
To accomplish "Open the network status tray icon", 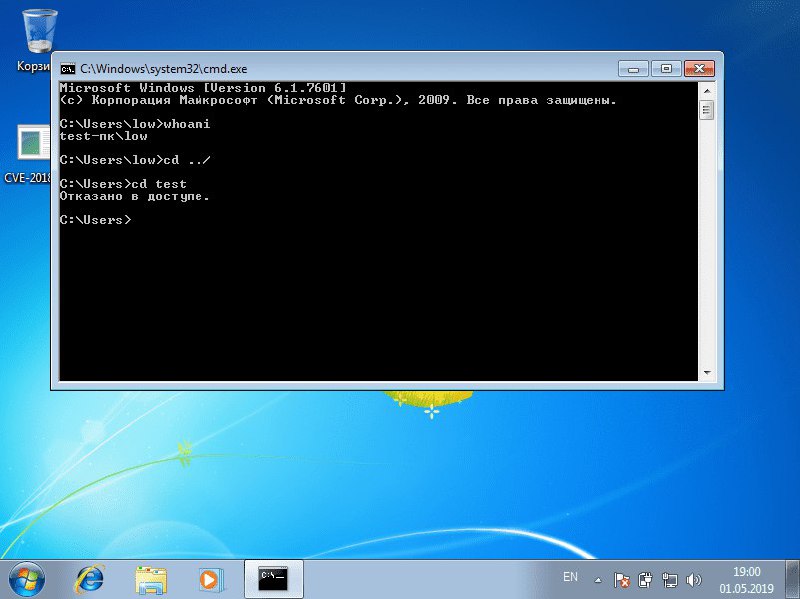I will (669, 580).
